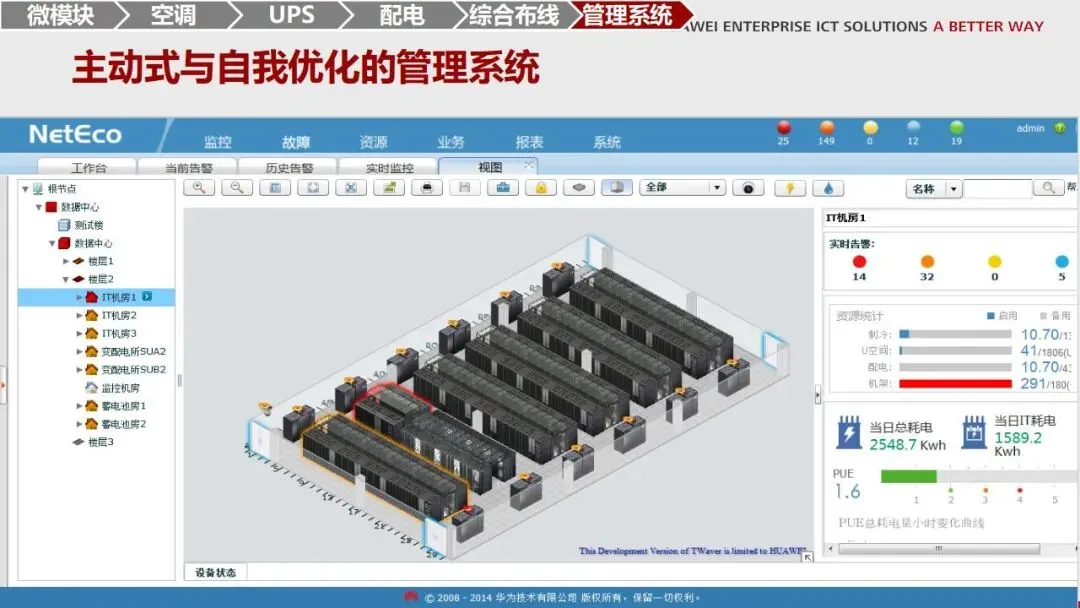Screen dimensions: 1080x608
Task: Select the 监控机房 tree item
Action: (x=120, y=388)
